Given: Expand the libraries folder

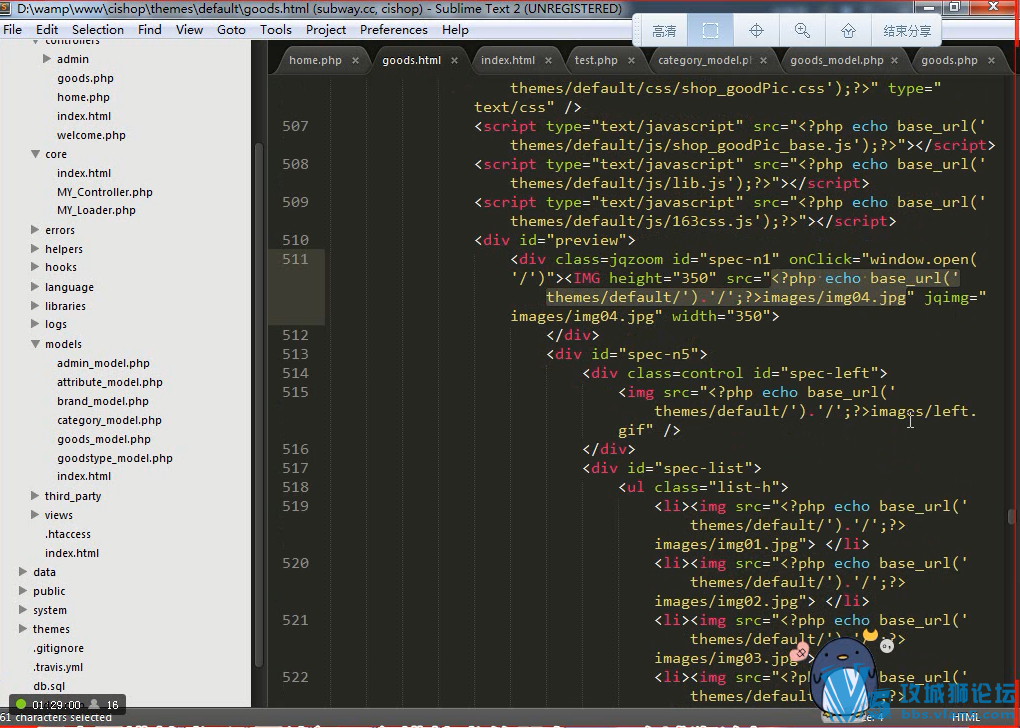Looking at the screenshot, I should [35, 305].
